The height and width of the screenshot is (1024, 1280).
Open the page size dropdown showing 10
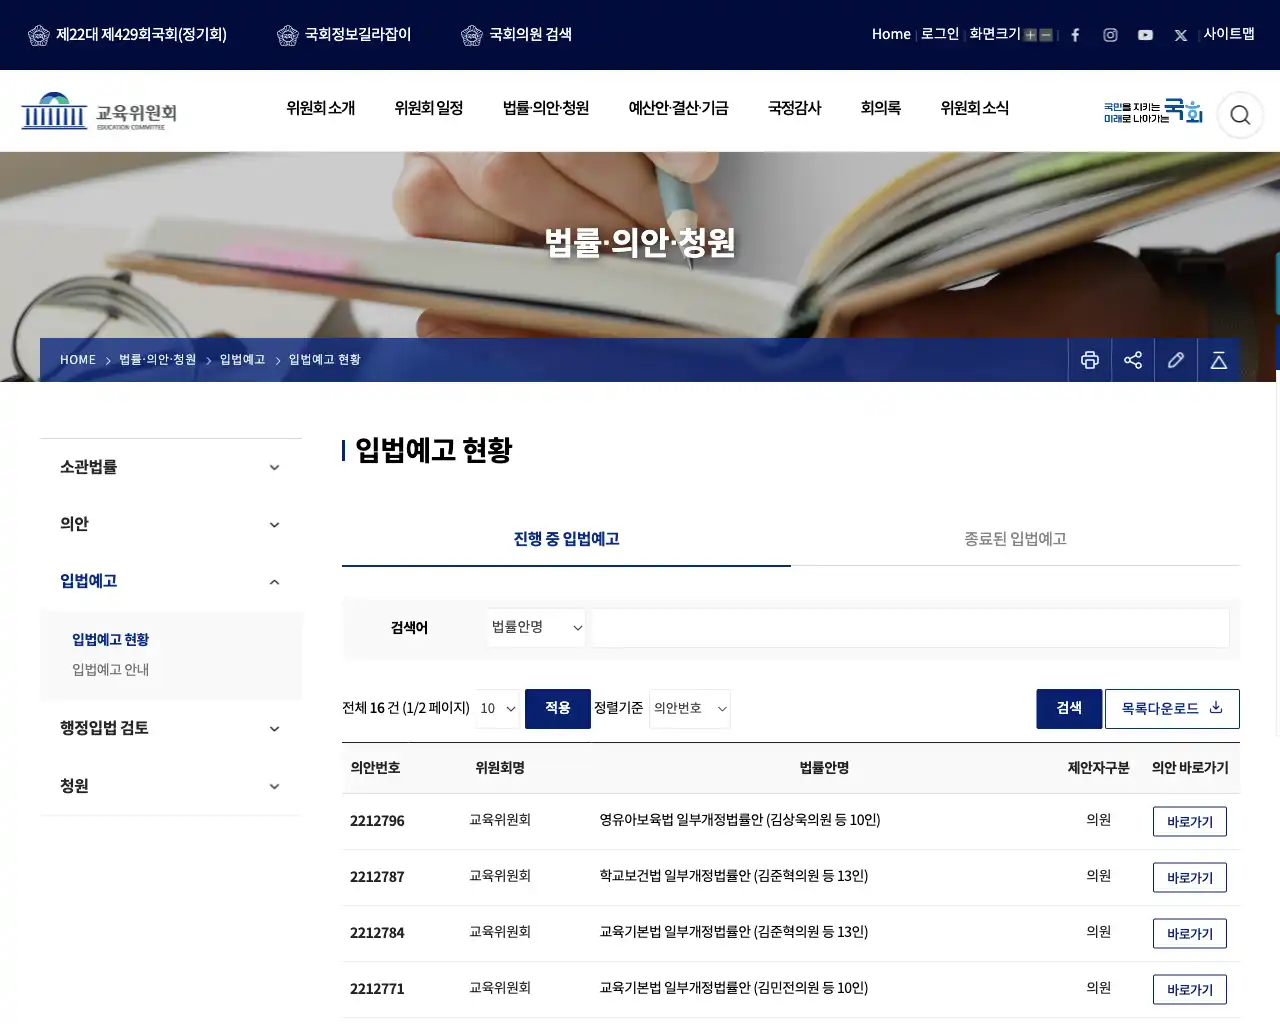pyautogui.click(x=497, y=709)
